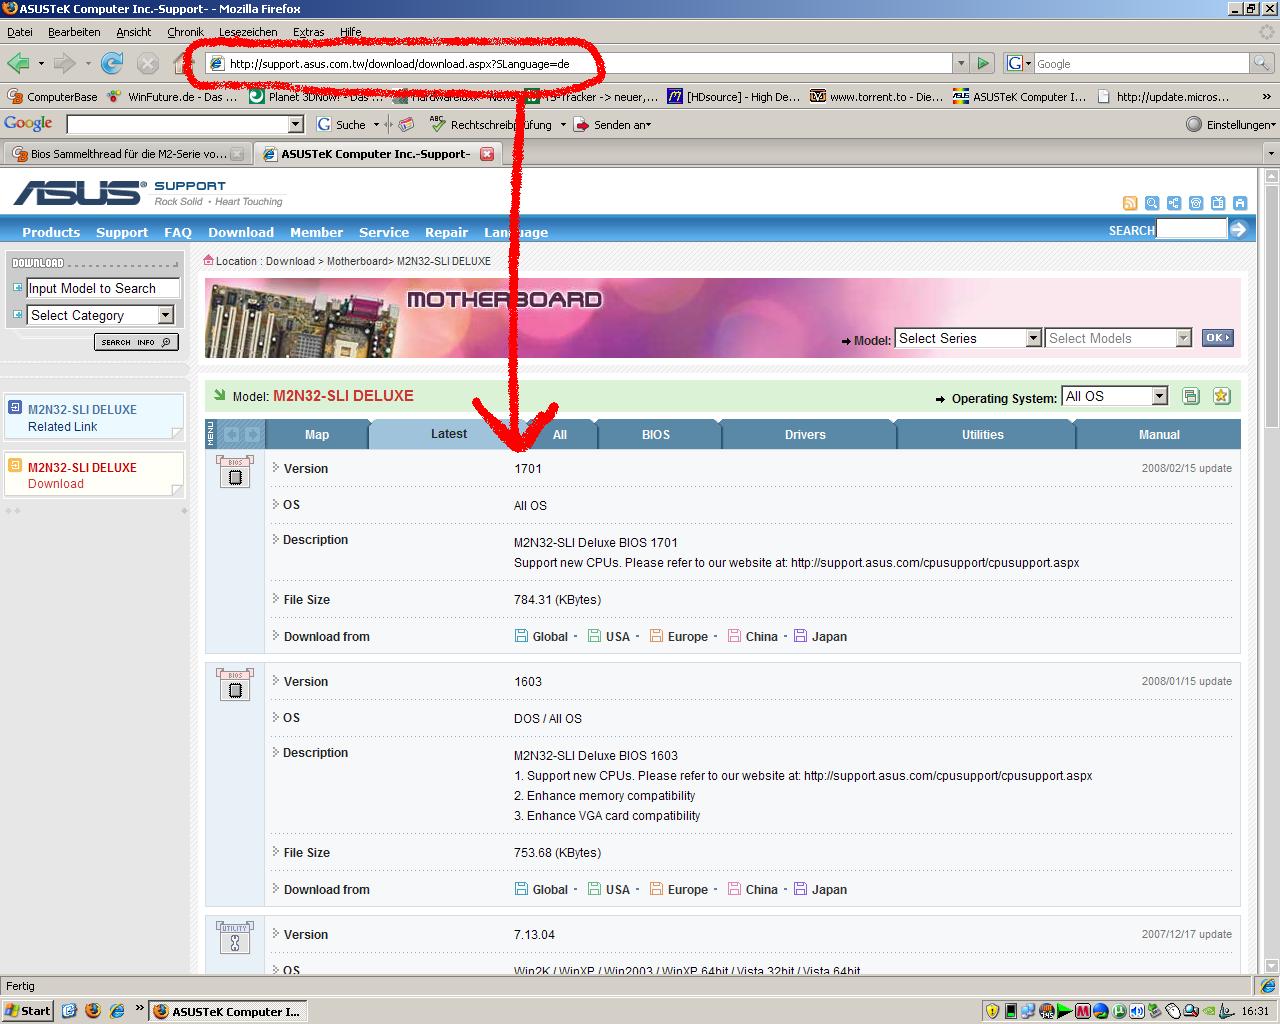This screenshot has width=1280, height=1024.
Task: Open the Extras menu
Action: [308, 32]
